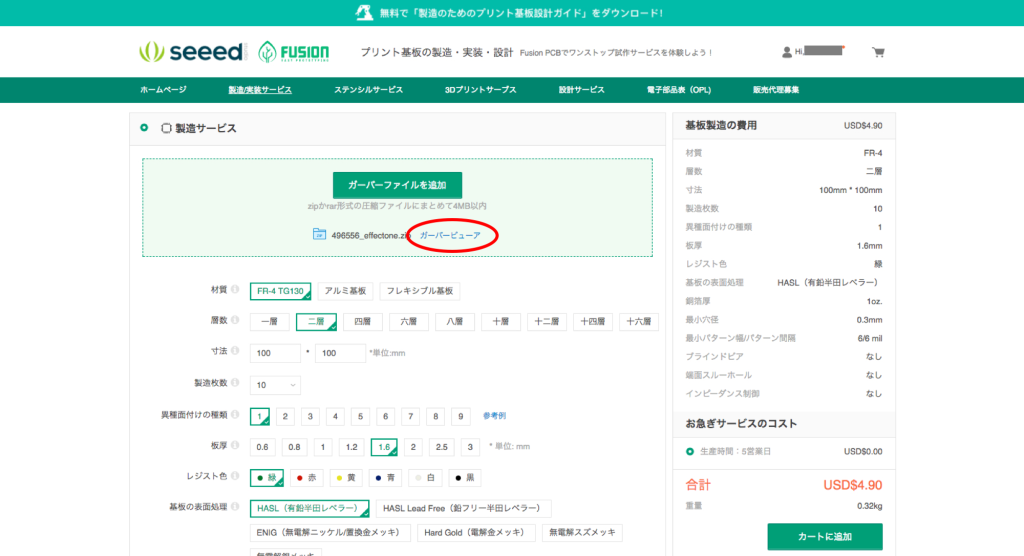Viewport: 1024px width, 556px height.
Task: Click the shopping cart icon
Action: coord(878,52)
